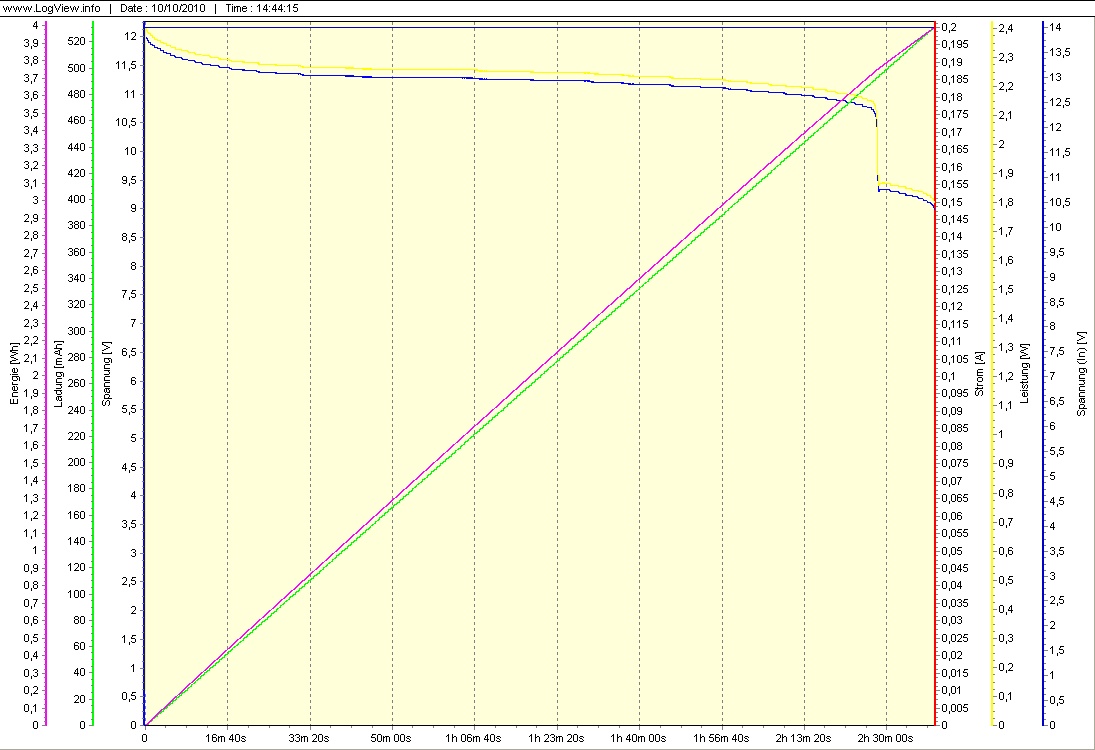Click the 2h 13m 20s time tick label
1095x750 pixels.
pyautogui.click(x=803, y=738)
